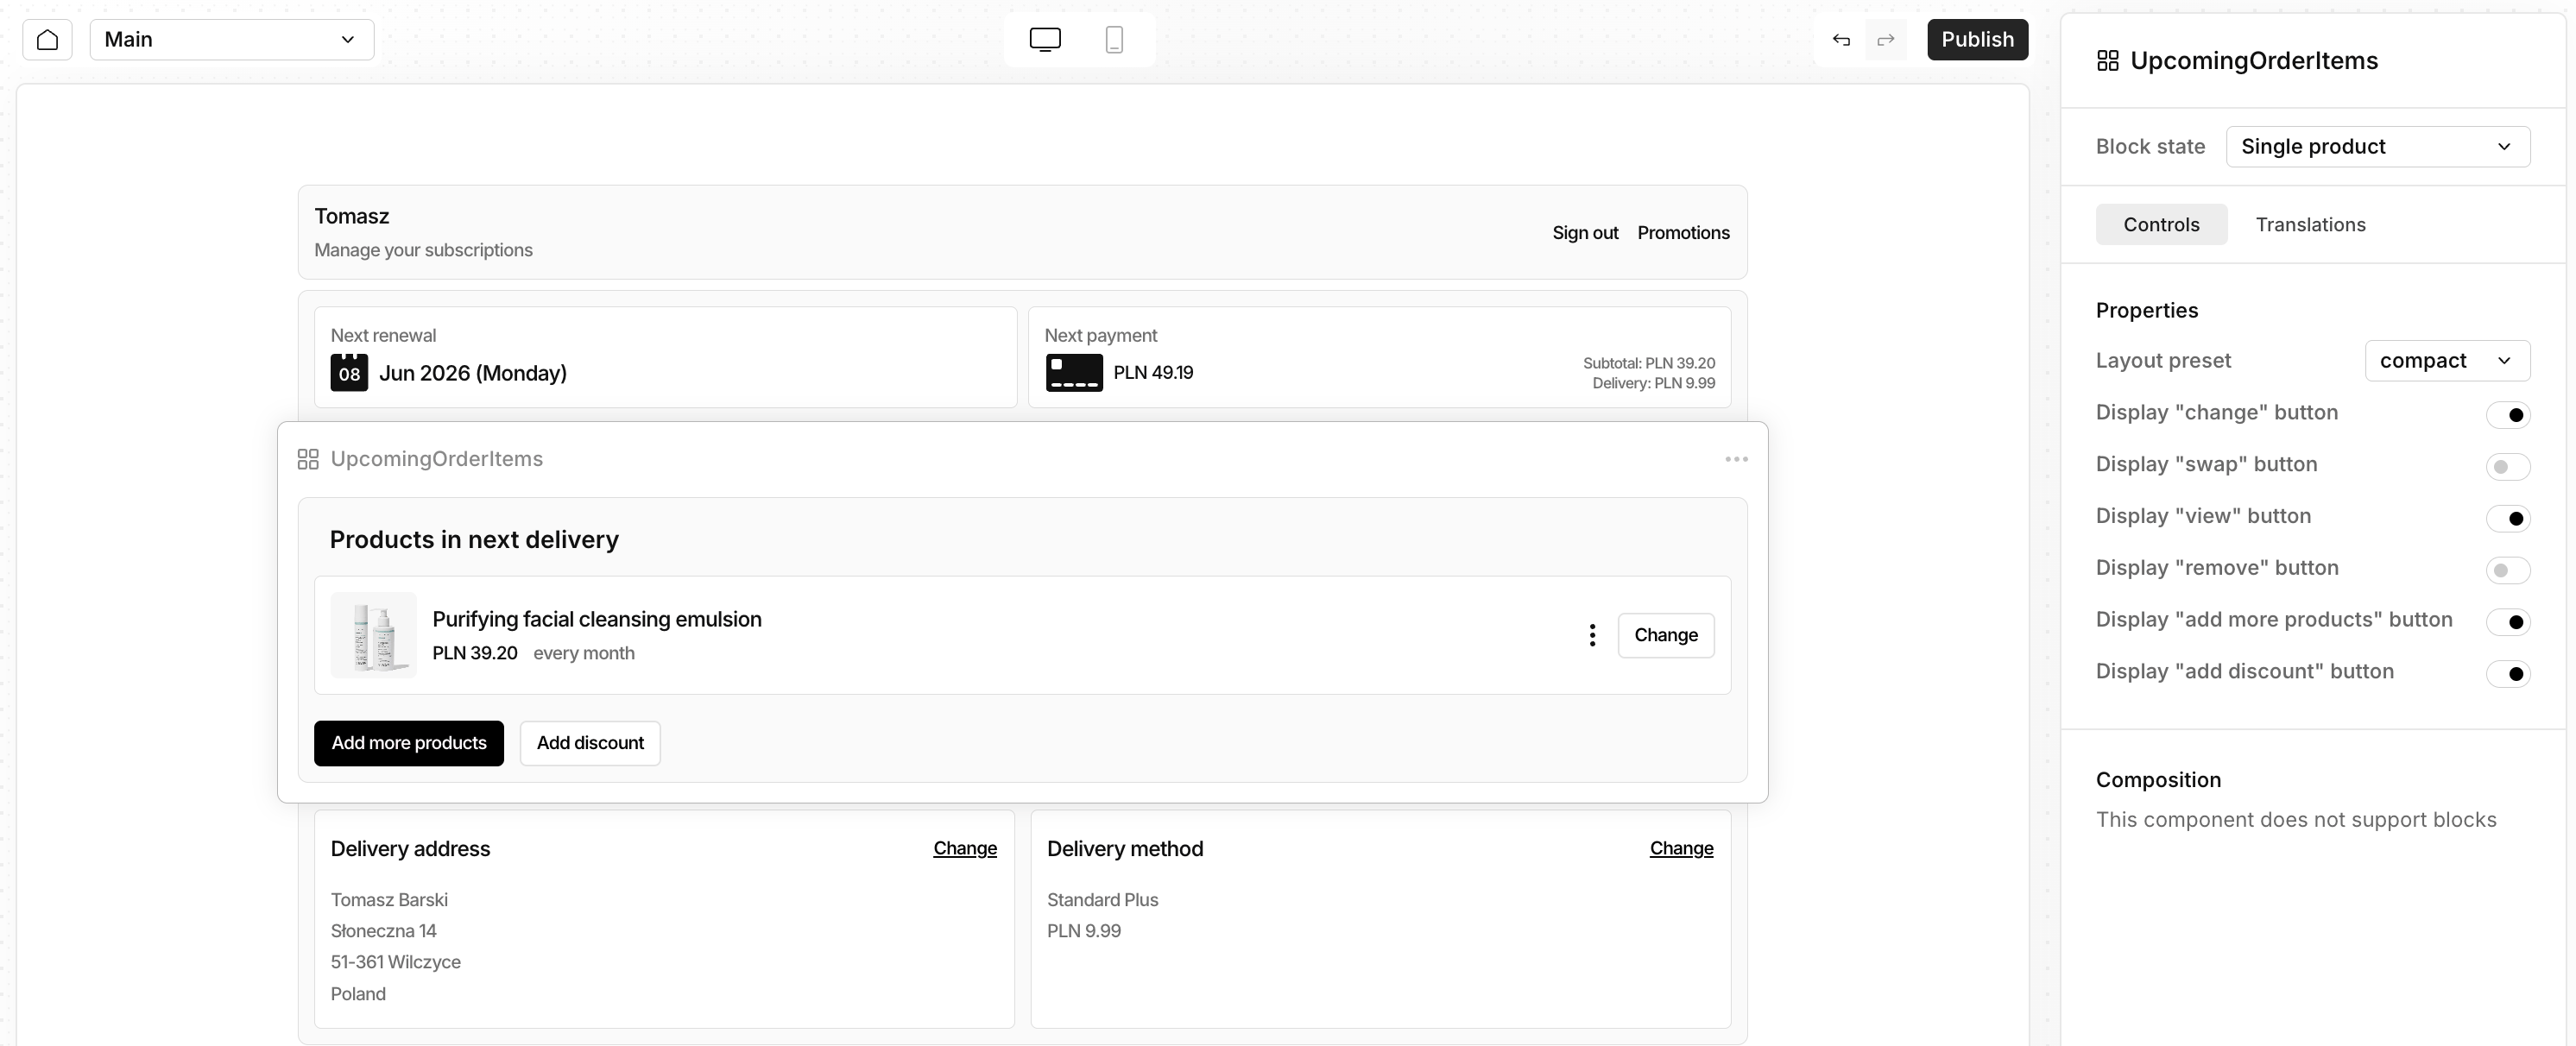
Task: Click the sidebar UpcomingOrderItems block icon
Action: point(2107,61)
